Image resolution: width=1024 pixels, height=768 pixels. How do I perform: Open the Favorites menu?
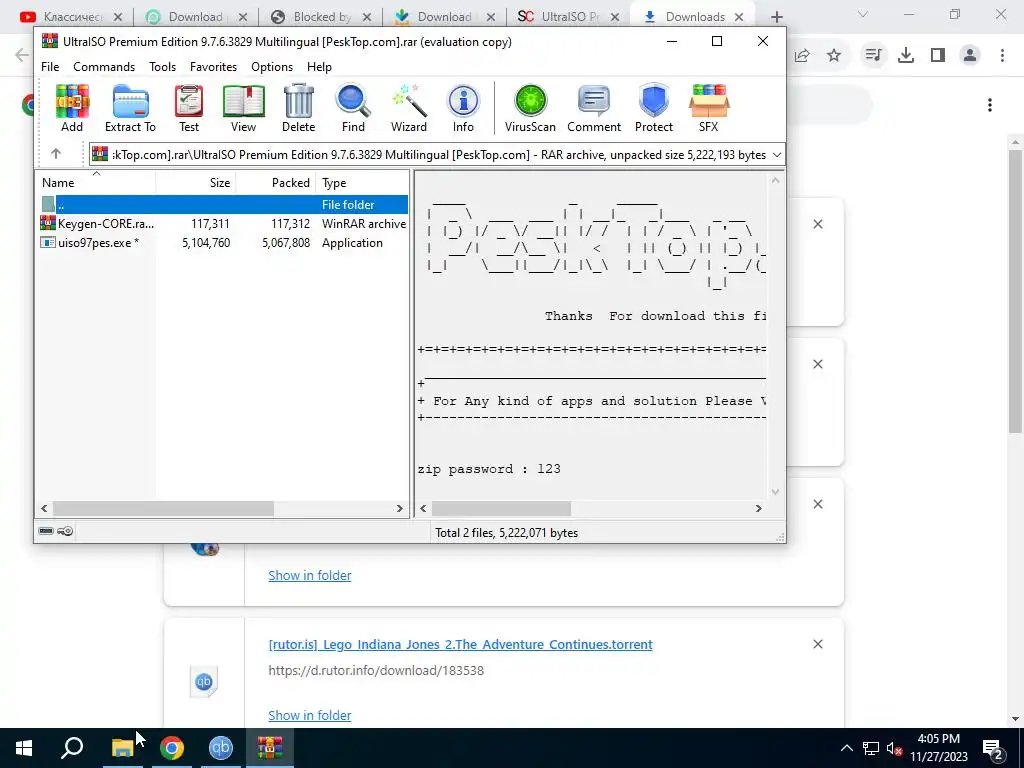point(213,67)
